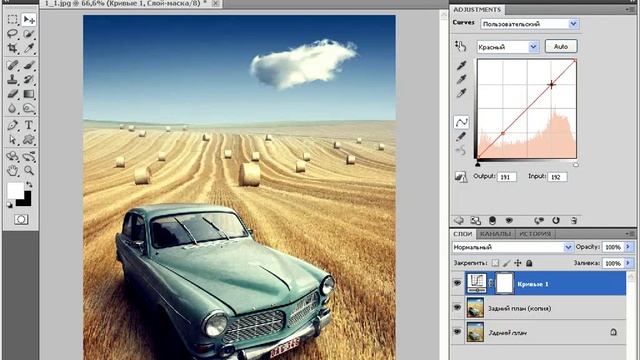Select the Rectangular Marquee tool
640x360 pixels.
13,19
